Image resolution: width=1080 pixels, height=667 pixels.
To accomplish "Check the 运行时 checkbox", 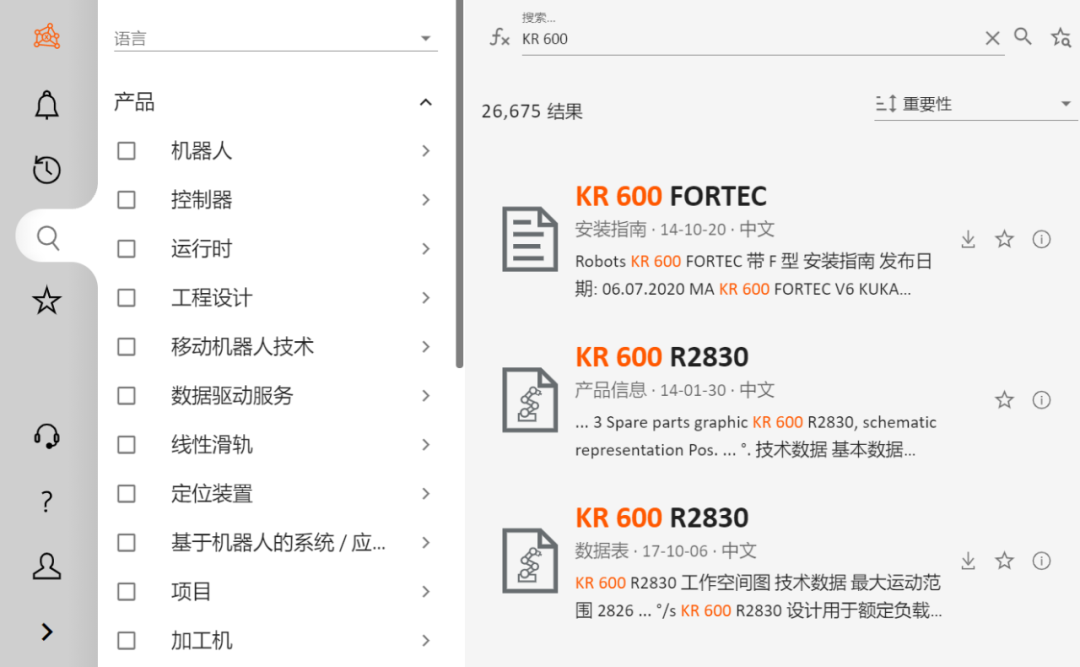I will tap(126, 249).
